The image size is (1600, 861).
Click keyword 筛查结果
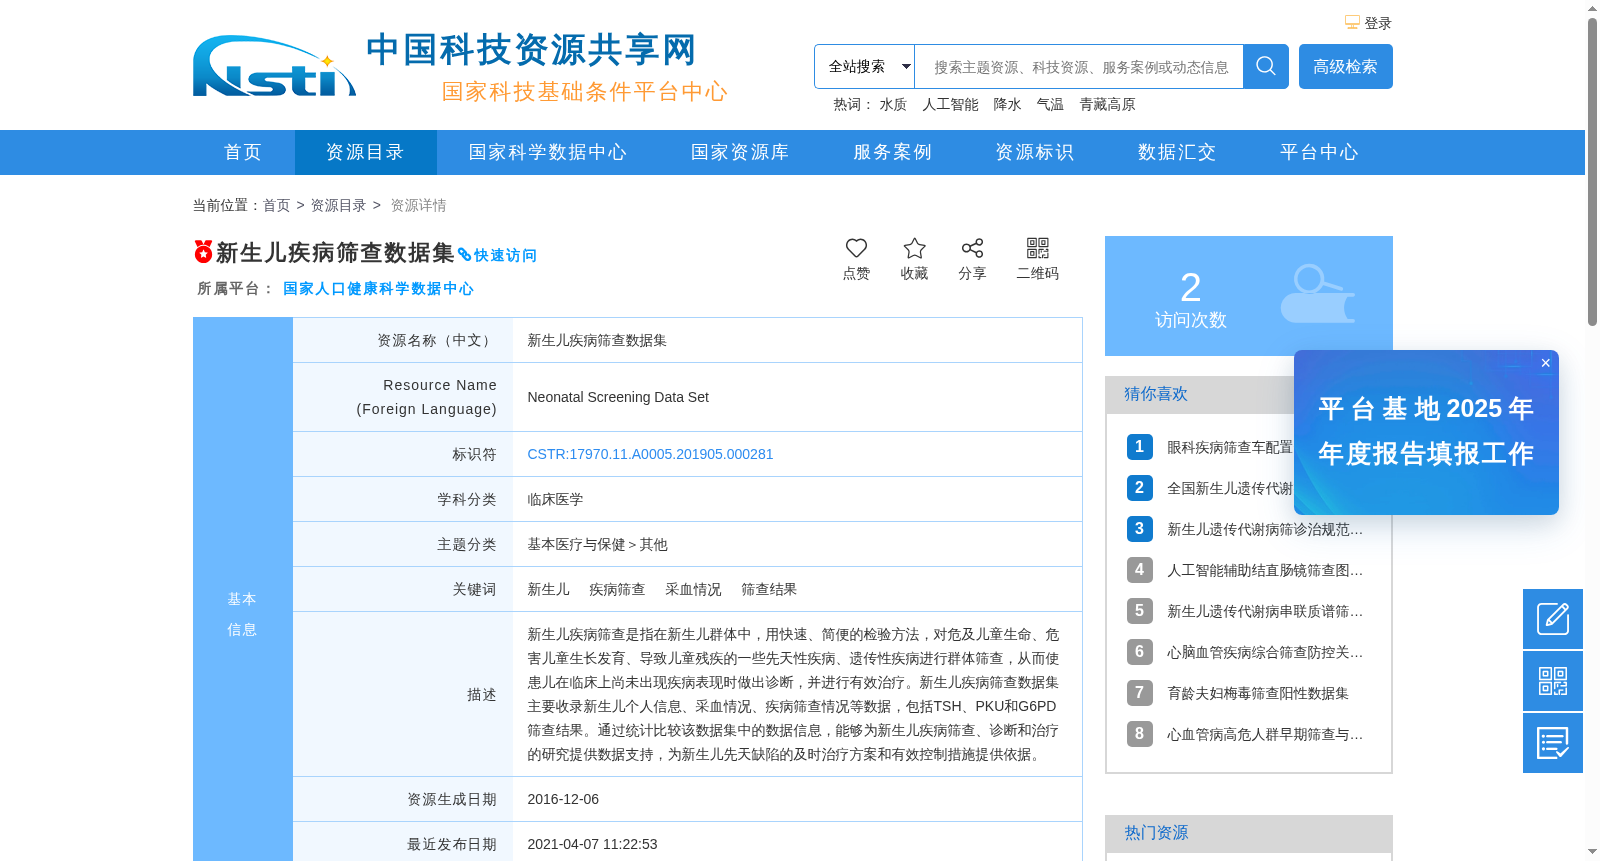coord(769,589)
